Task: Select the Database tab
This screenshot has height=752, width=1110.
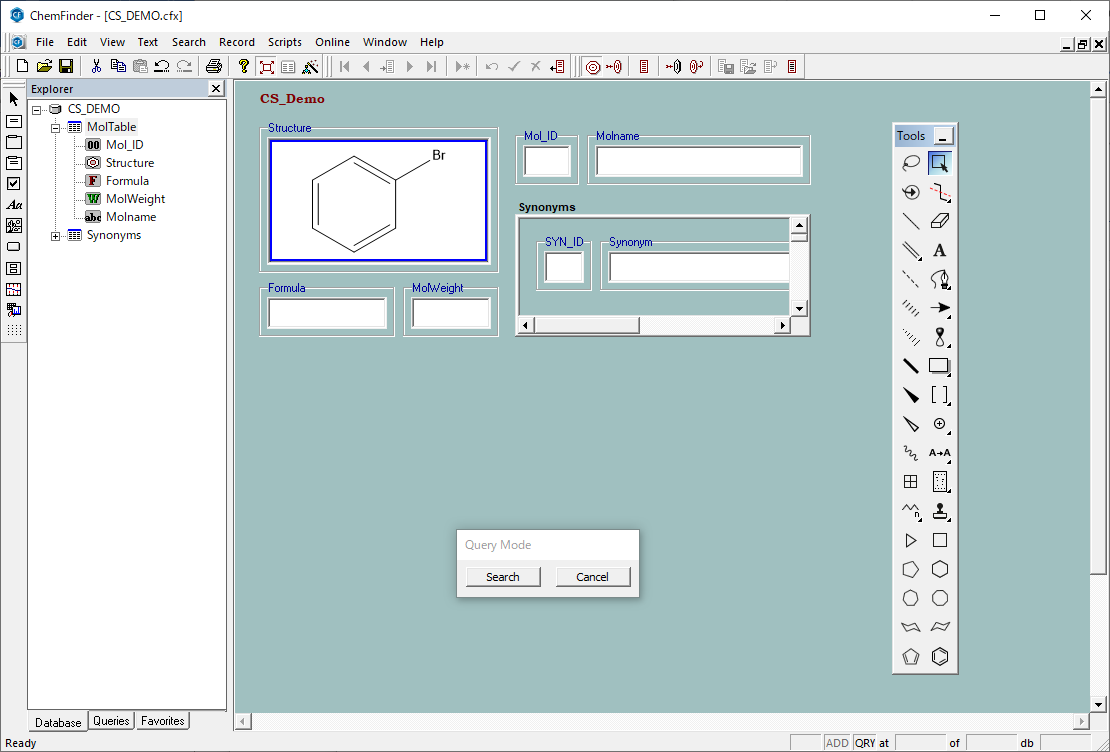Action: (x=58, y=722)
